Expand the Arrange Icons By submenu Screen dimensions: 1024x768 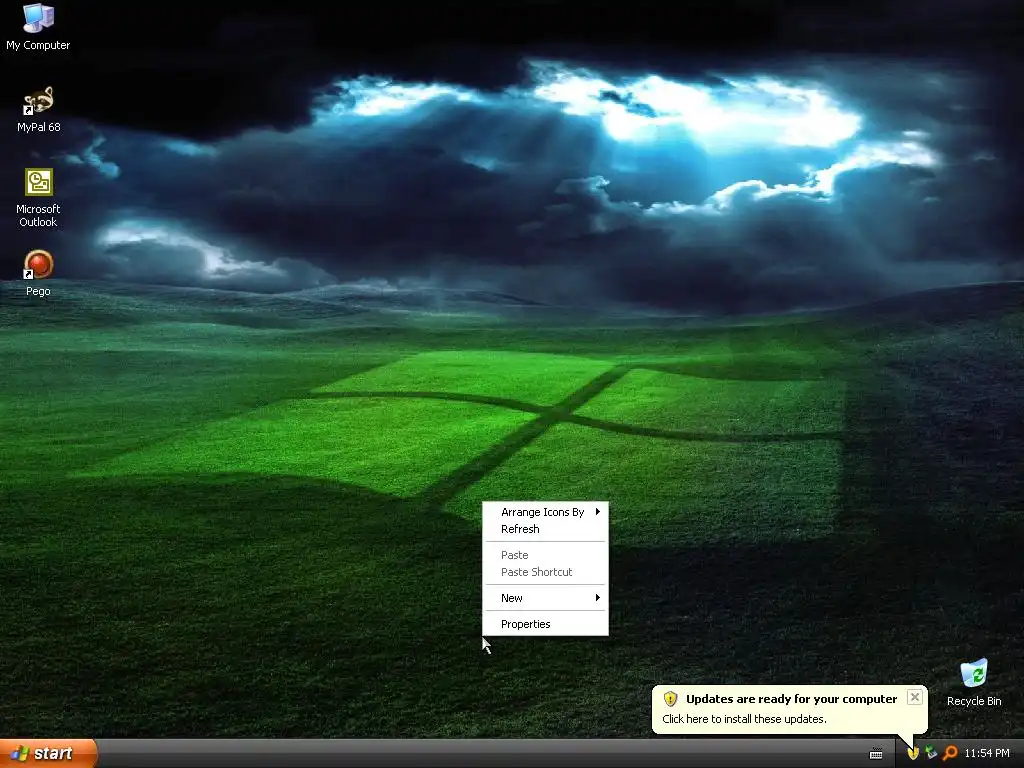(x=545, y=512)
